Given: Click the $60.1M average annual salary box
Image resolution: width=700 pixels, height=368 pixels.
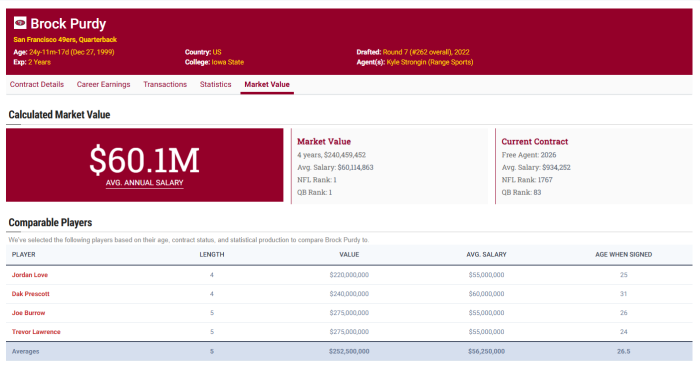Looking at the screenshot, I should coord(145,165).
